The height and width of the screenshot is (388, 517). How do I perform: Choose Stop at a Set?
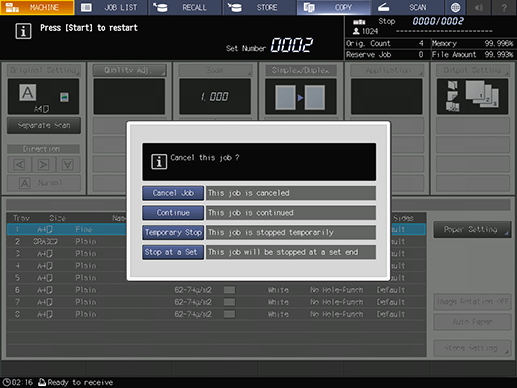pyautogui.click(x=173, y=252)
